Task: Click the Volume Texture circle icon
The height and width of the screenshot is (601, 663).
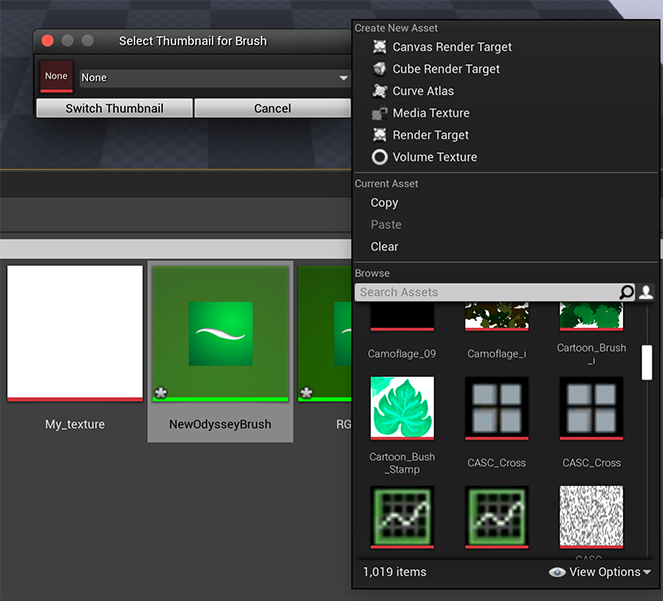Action: (379, 157)
